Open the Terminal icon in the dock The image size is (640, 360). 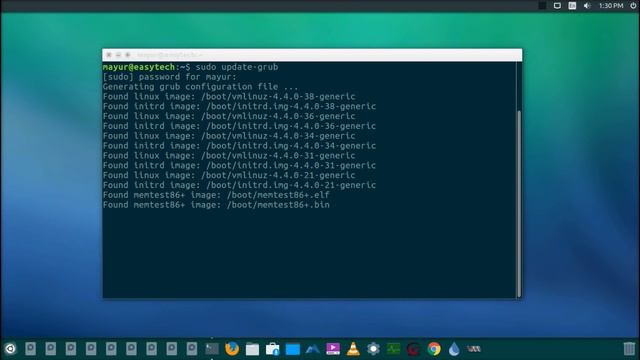click(x=212, y=349)
